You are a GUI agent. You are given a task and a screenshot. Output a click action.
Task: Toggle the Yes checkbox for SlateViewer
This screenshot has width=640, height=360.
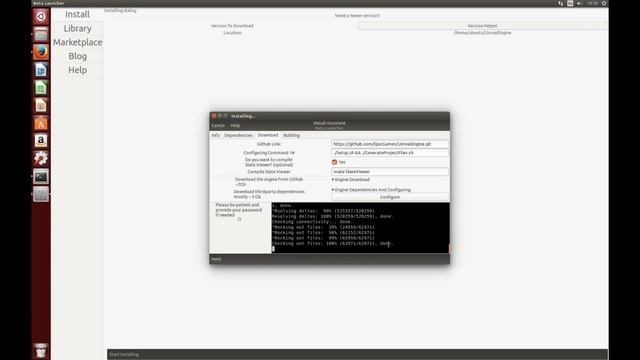pyautogui.click(x=334, y=162)
